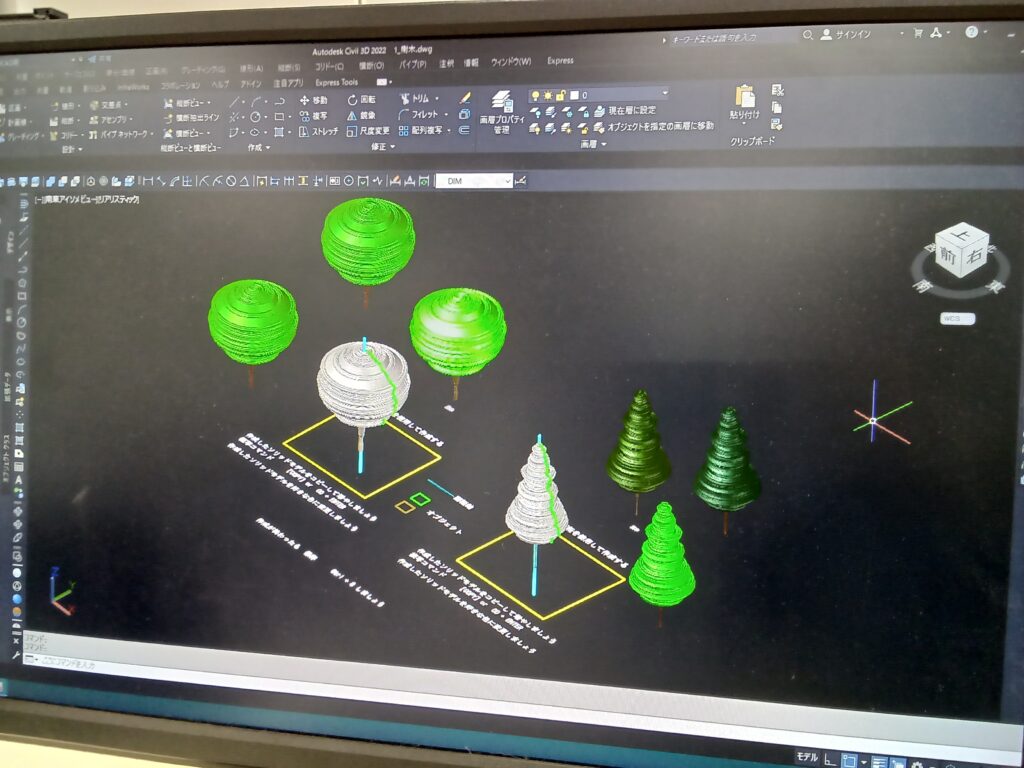Toggle the layer padlock lock icon
The height and width of the screenshot is (768, 1024).
click(560, 95)
